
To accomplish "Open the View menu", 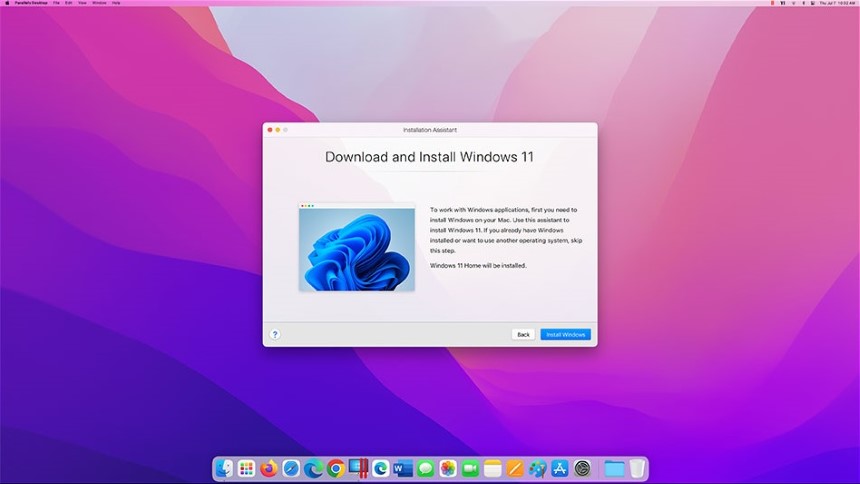I will click(x=82, y=3).
